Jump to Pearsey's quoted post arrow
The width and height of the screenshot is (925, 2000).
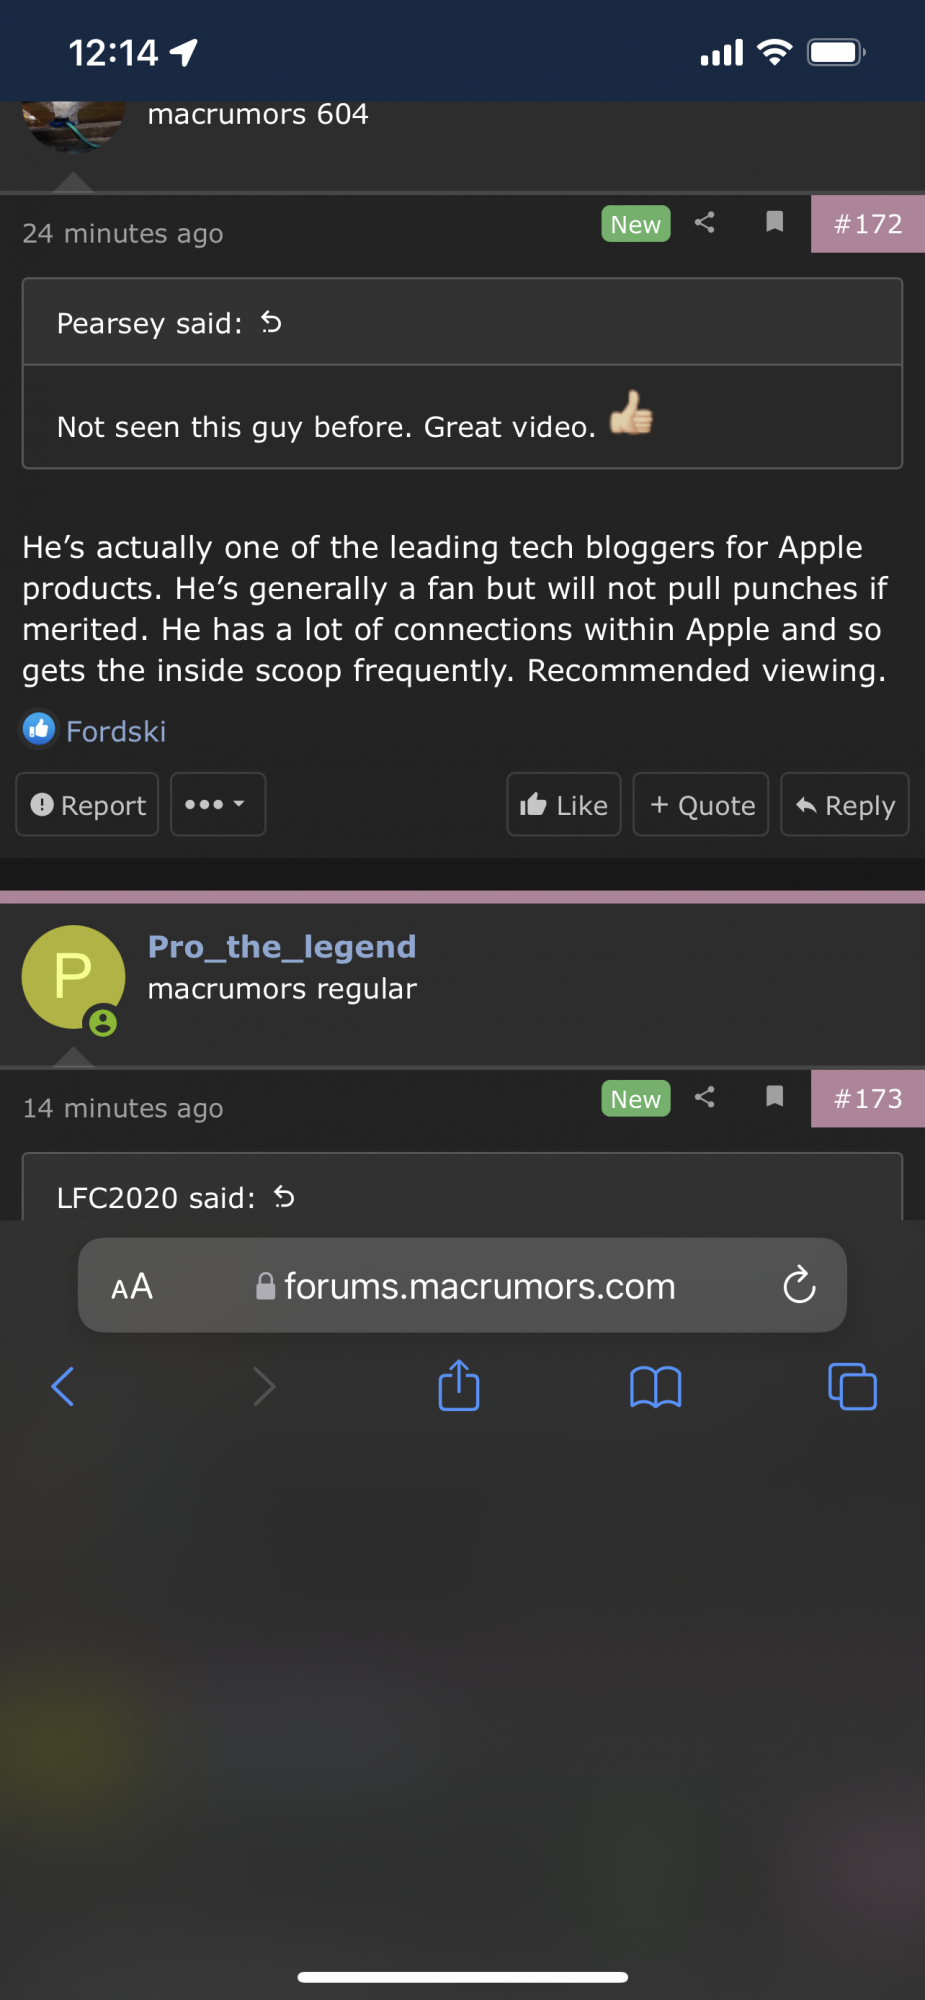click(x=271, y=322)
